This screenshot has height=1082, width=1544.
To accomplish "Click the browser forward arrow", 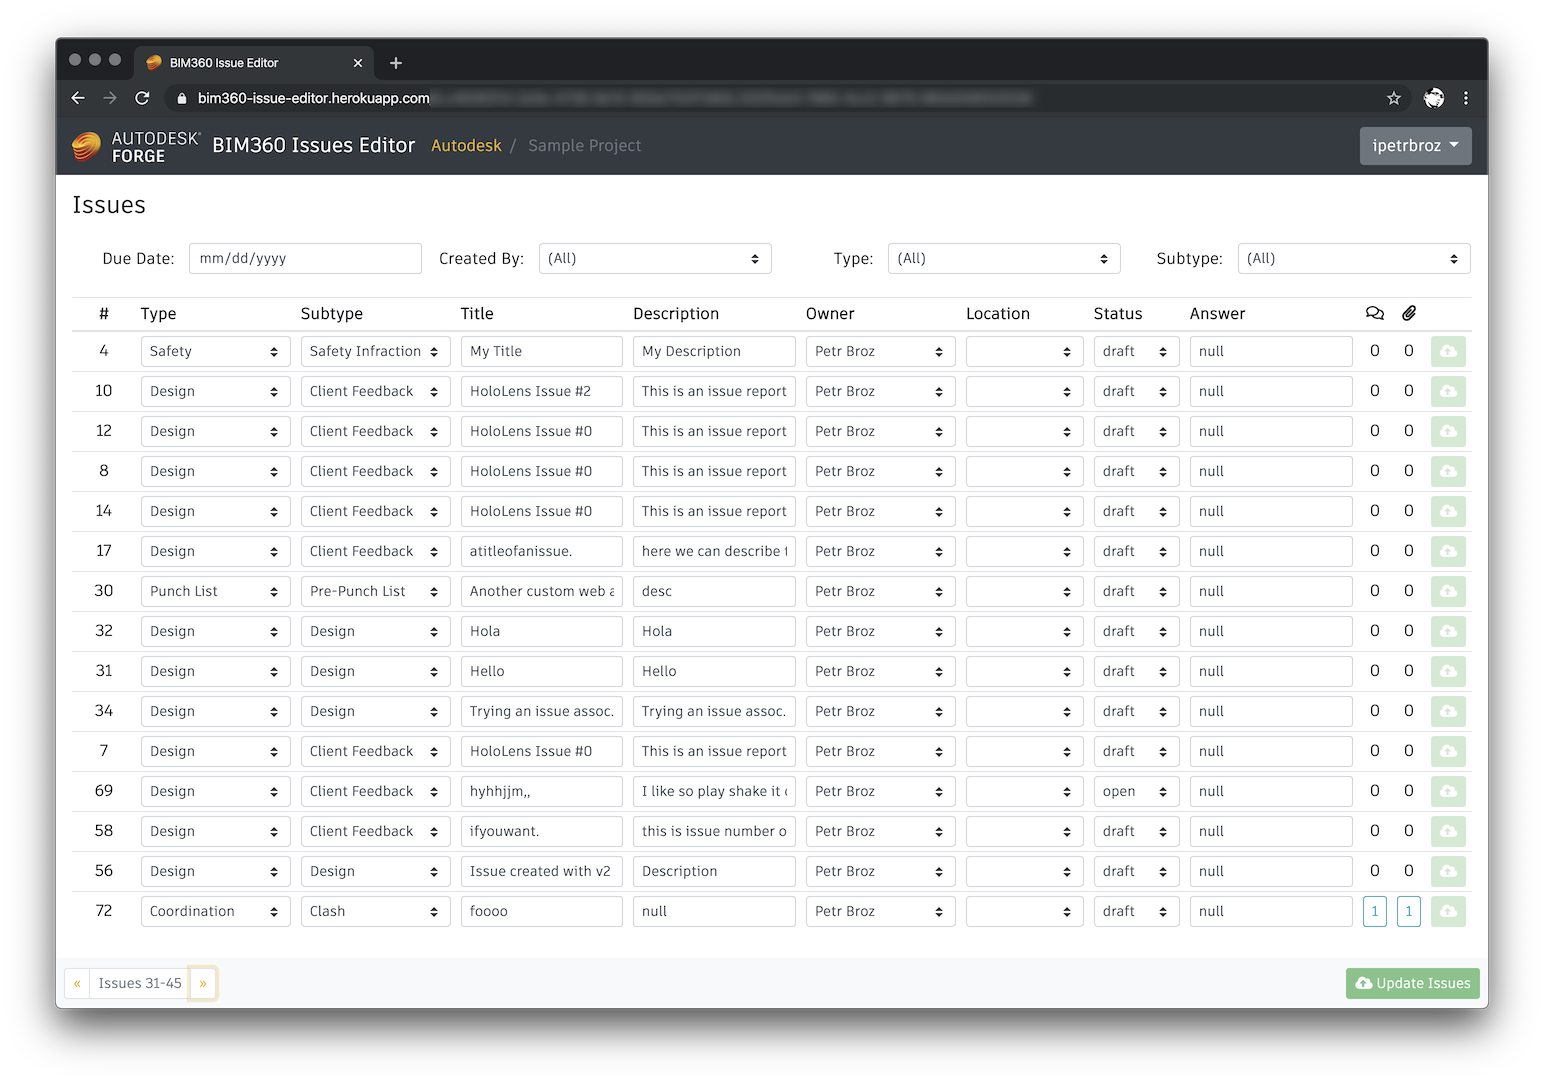I will tap(110, 98).
